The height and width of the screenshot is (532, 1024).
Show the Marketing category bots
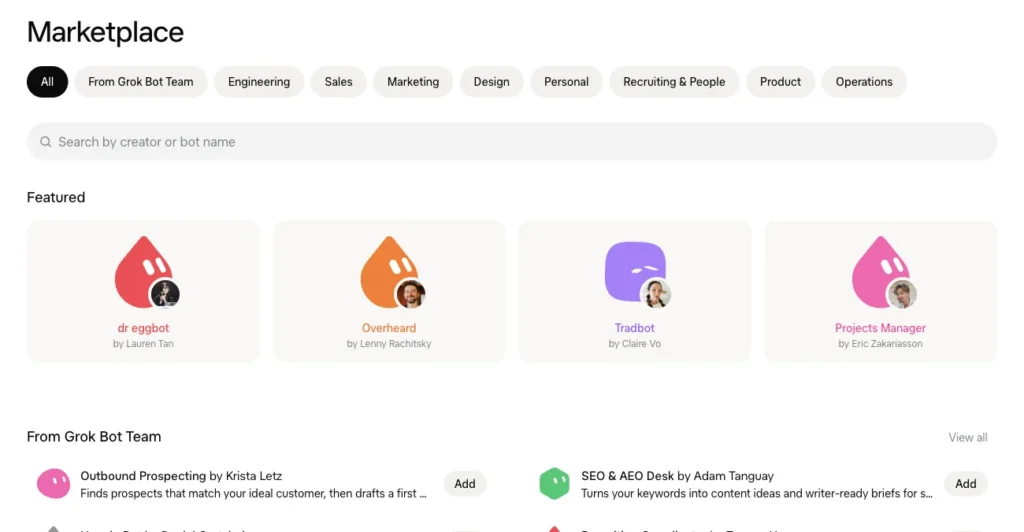pyautogui.click(x=413, y=82)
